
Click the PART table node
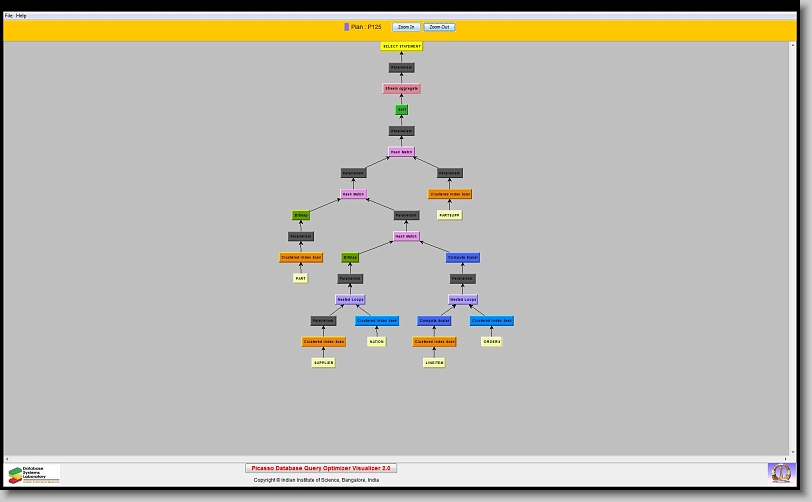(x=301, y=278)
